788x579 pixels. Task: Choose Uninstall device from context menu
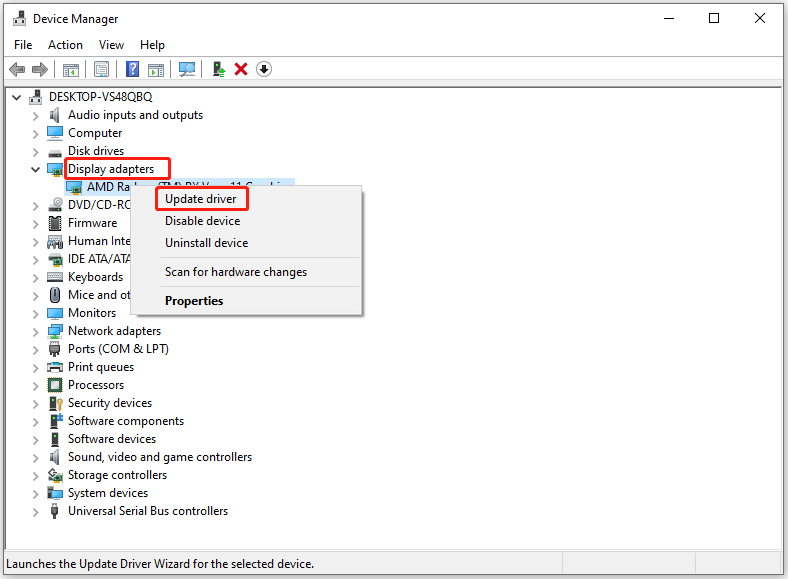pyautogui.click(x=207, y=243)
